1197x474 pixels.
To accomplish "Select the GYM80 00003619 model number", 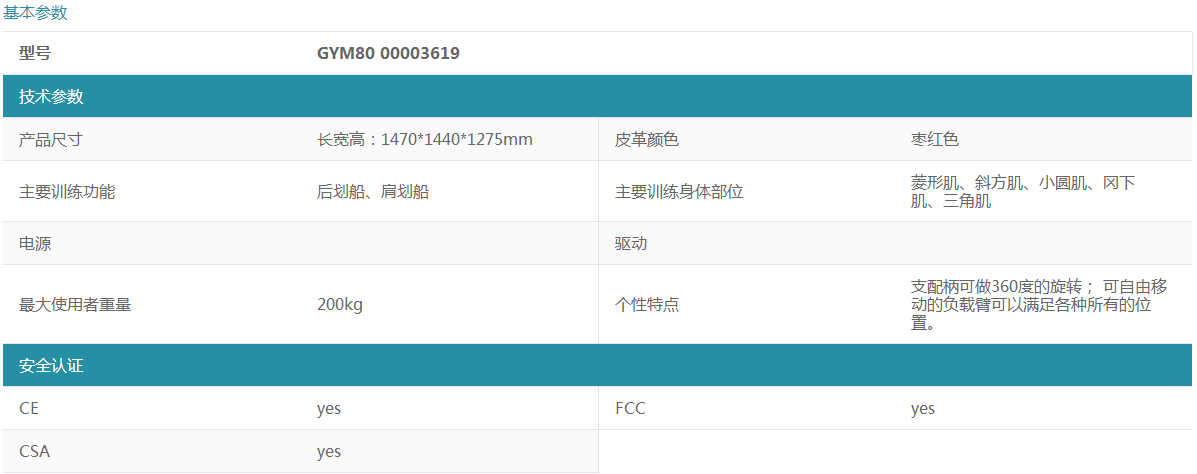I will [x=388, y=53].
